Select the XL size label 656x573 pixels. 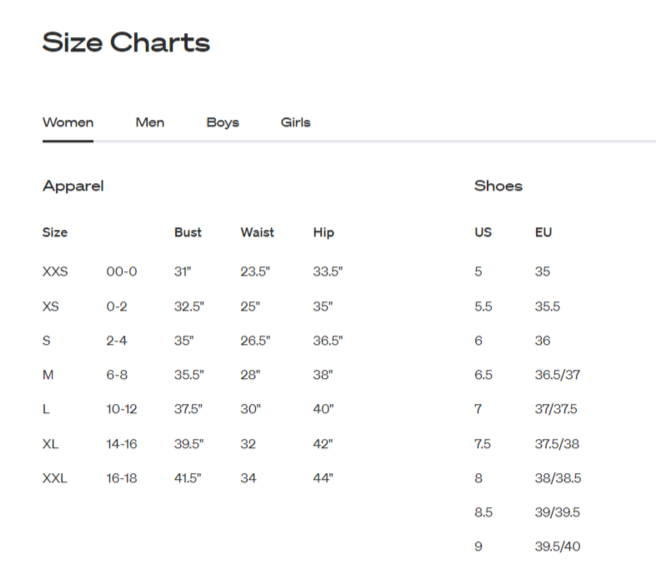click(x=50, y=444)
